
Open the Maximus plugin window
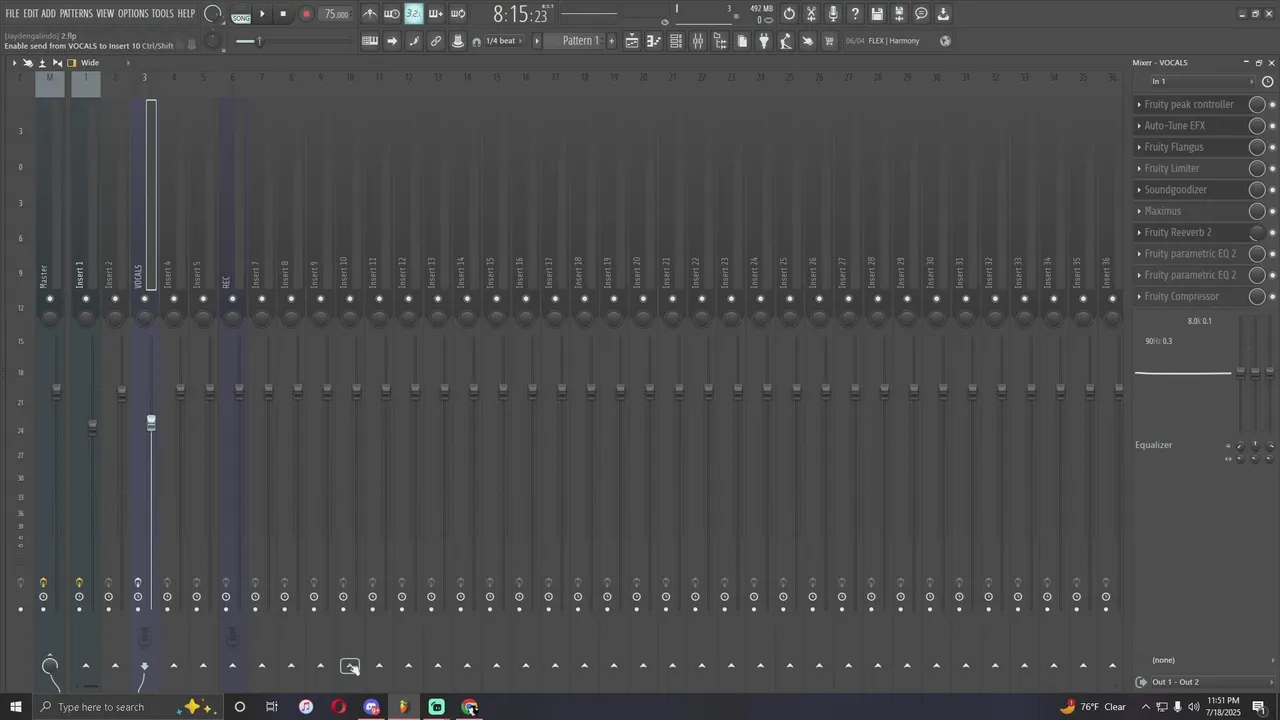(1163, 211)
